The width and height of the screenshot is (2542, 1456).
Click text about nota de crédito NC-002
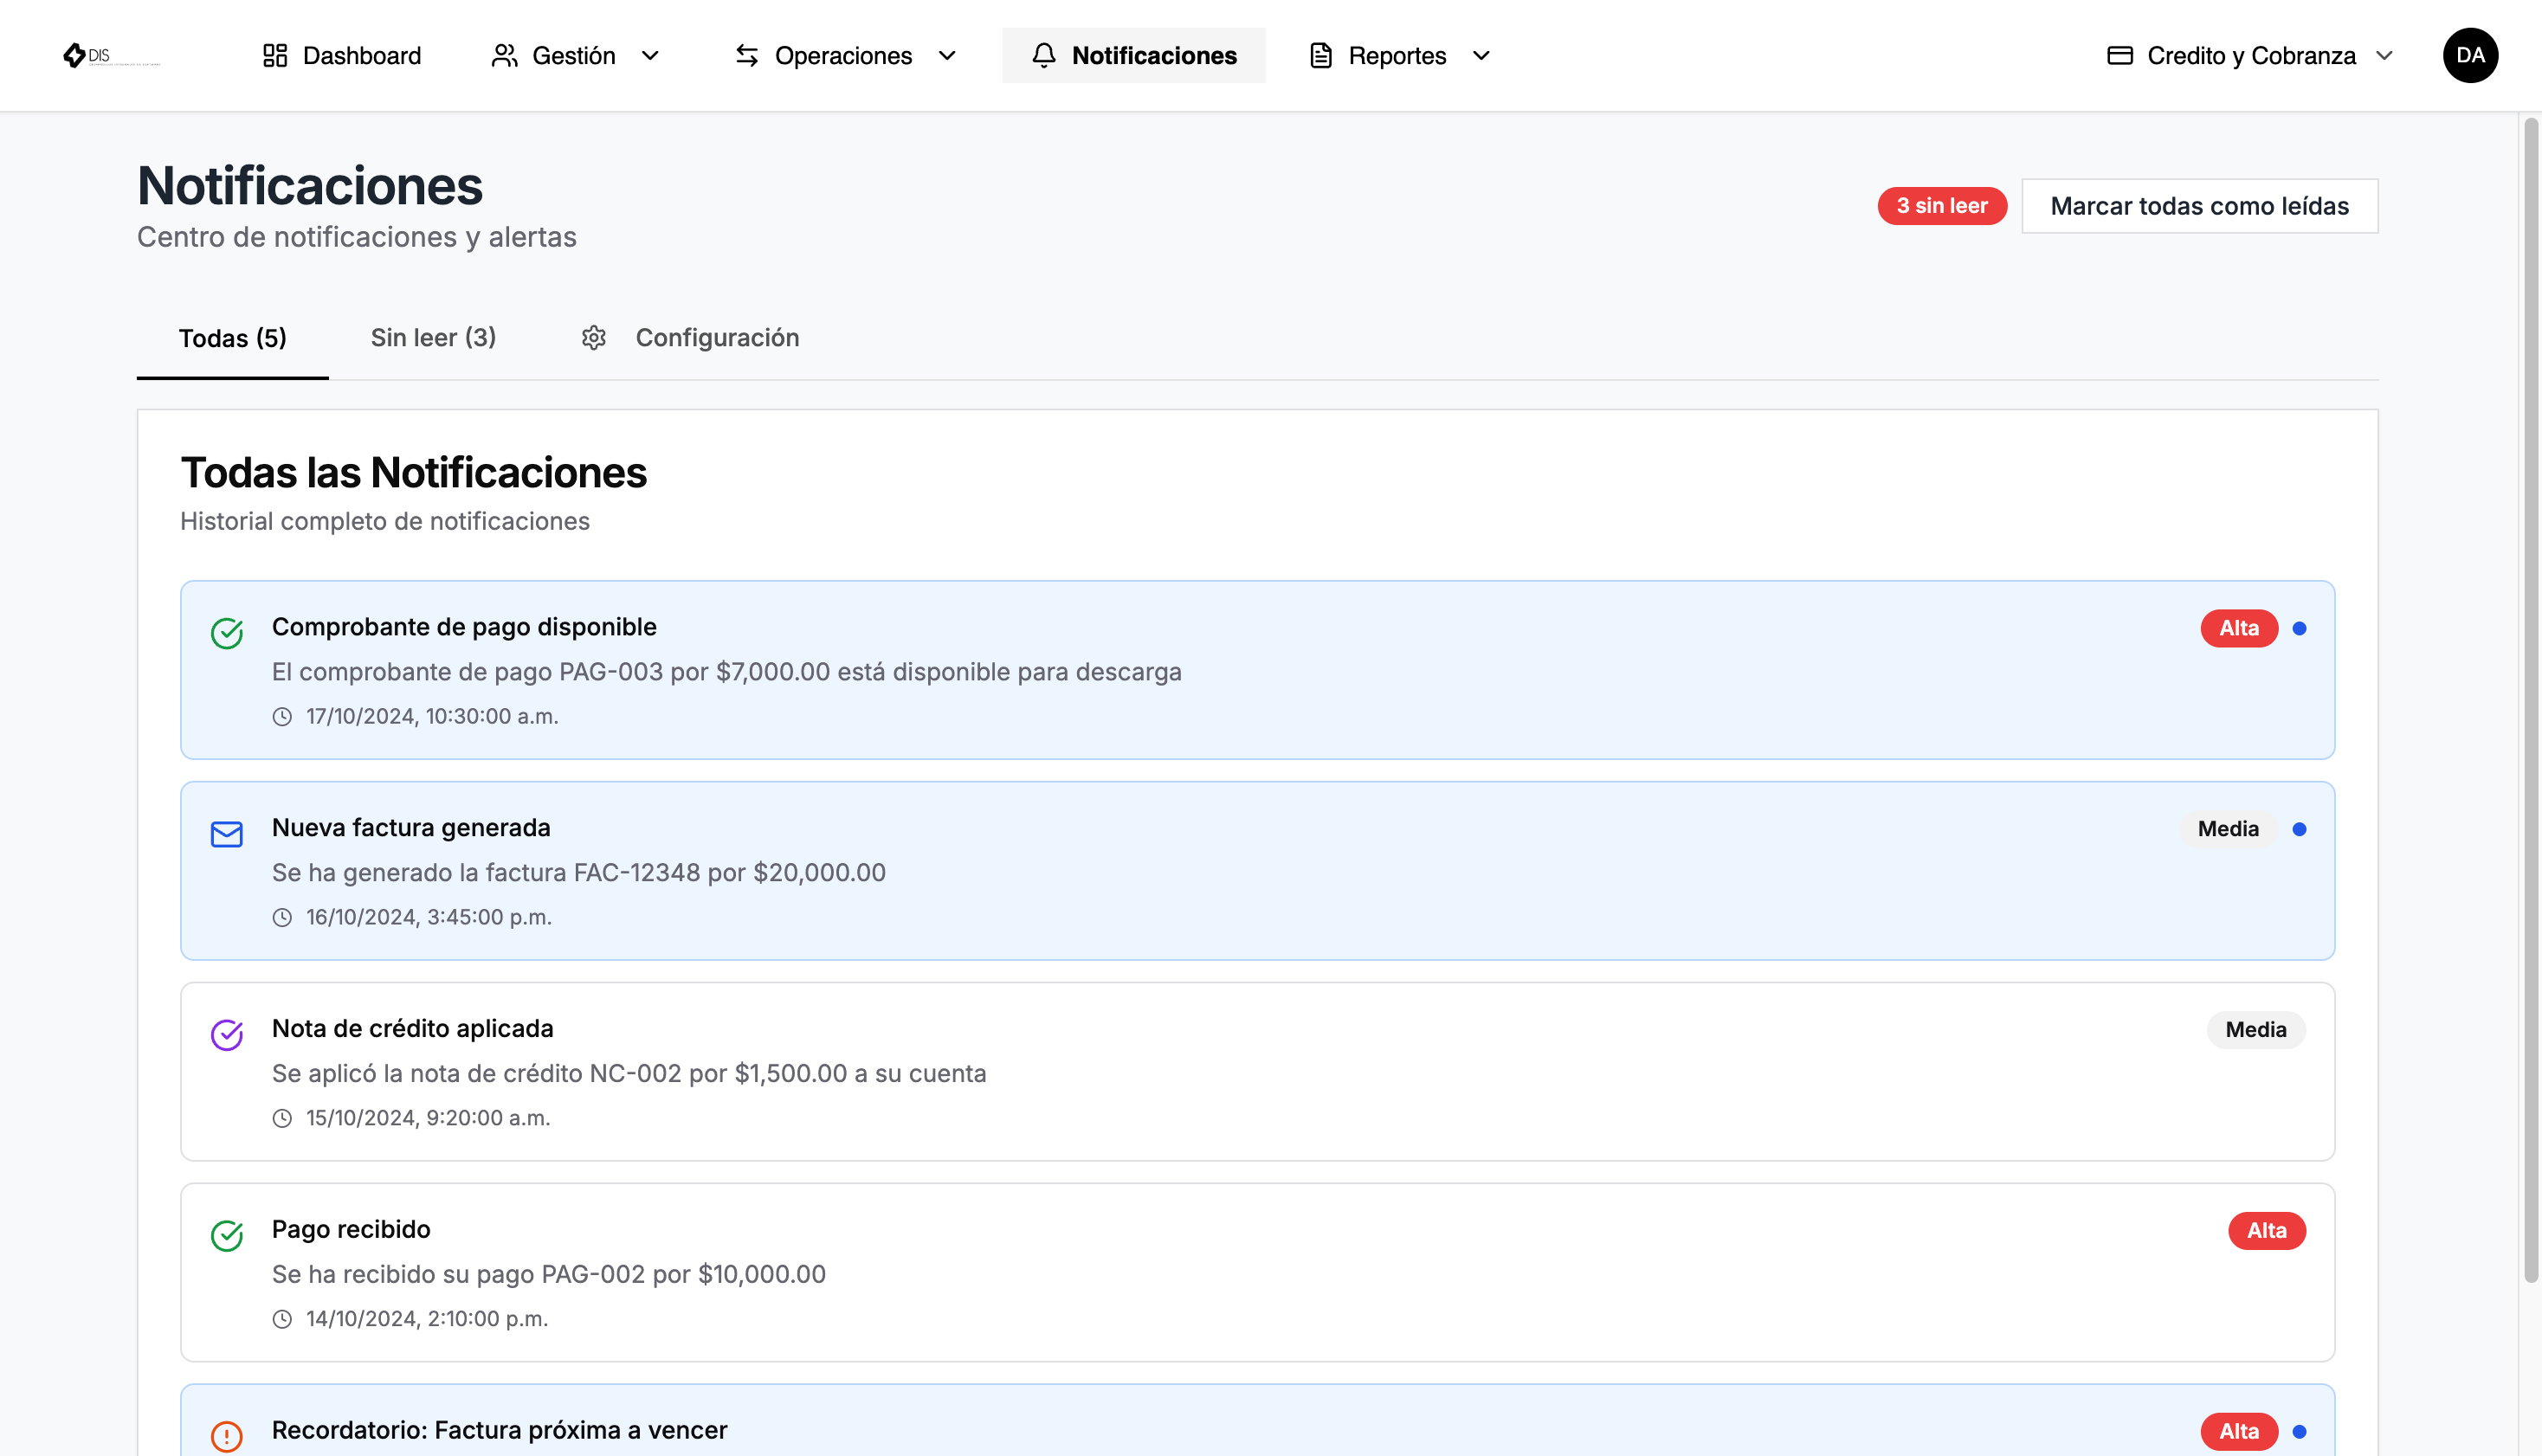tap(629, 1074)
